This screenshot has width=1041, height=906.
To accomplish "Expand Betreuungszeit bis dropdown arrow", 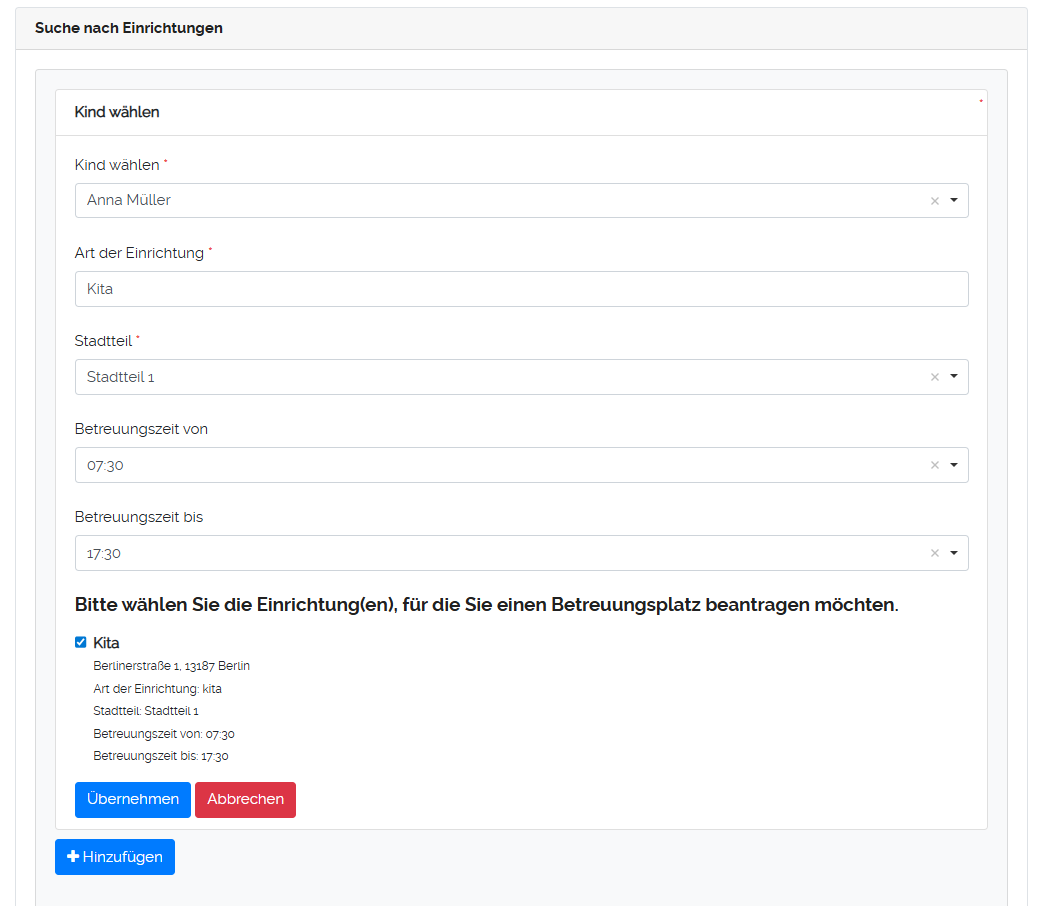I will tap(954, 553).
